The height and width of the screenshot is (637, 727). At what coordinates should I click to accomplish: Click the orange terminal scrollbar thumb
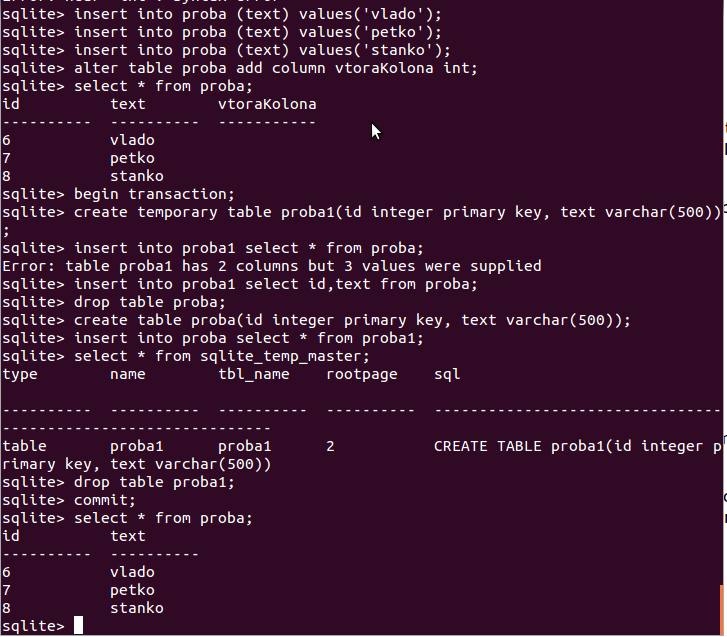(x=721, y=610)
